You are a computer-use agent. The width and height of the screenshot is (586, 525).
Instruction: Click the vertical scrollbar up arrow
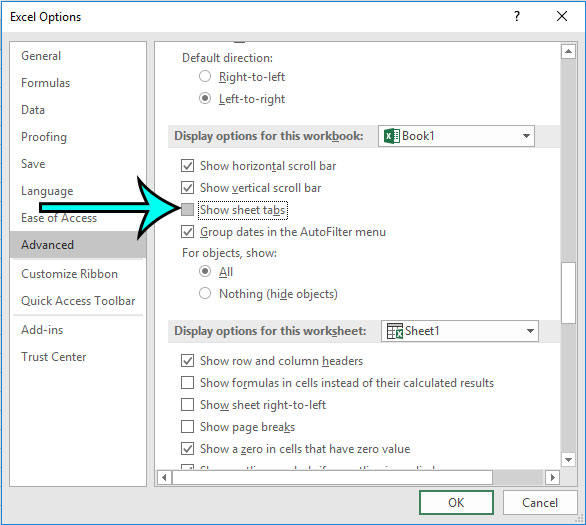pos(568,51)
